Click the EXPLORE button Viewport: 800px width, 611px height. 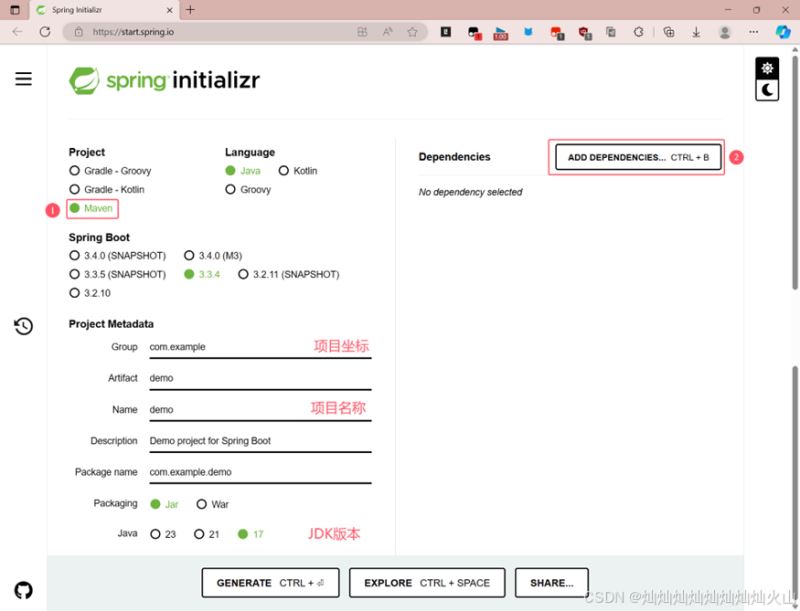pos(427,583)
